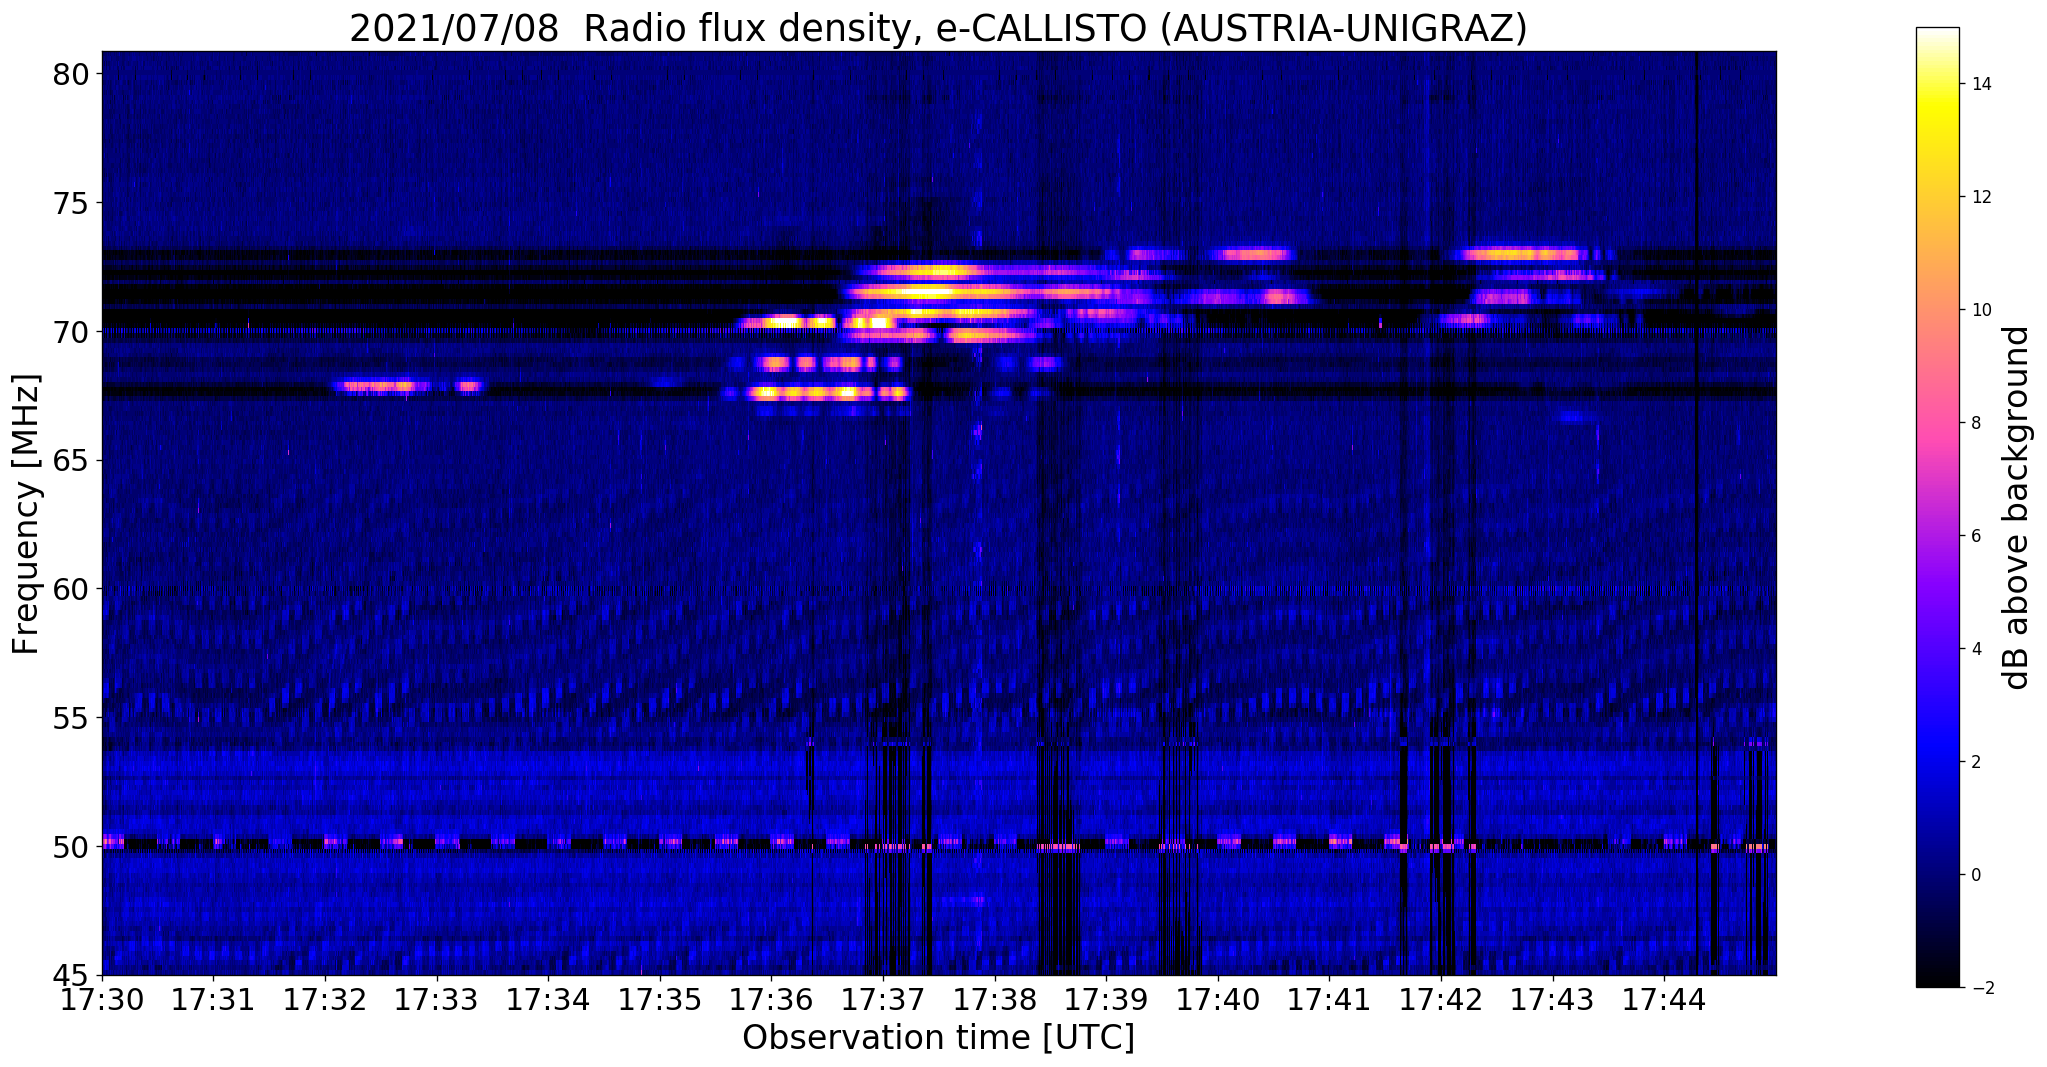
Task: Pick the colorbar tick value 4
Action: (1979, 649)
